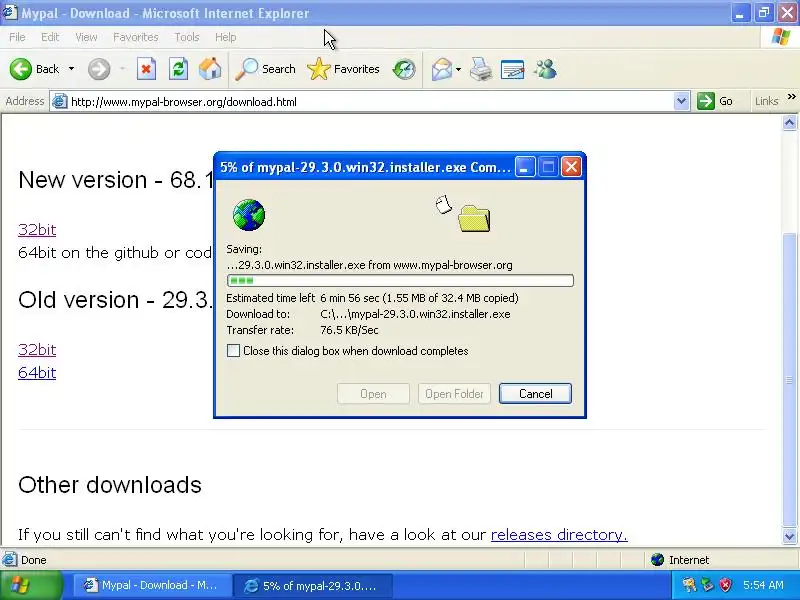Open the Edit menu
Viewport: 800px width, 600px height.
(x=50, y=37)
